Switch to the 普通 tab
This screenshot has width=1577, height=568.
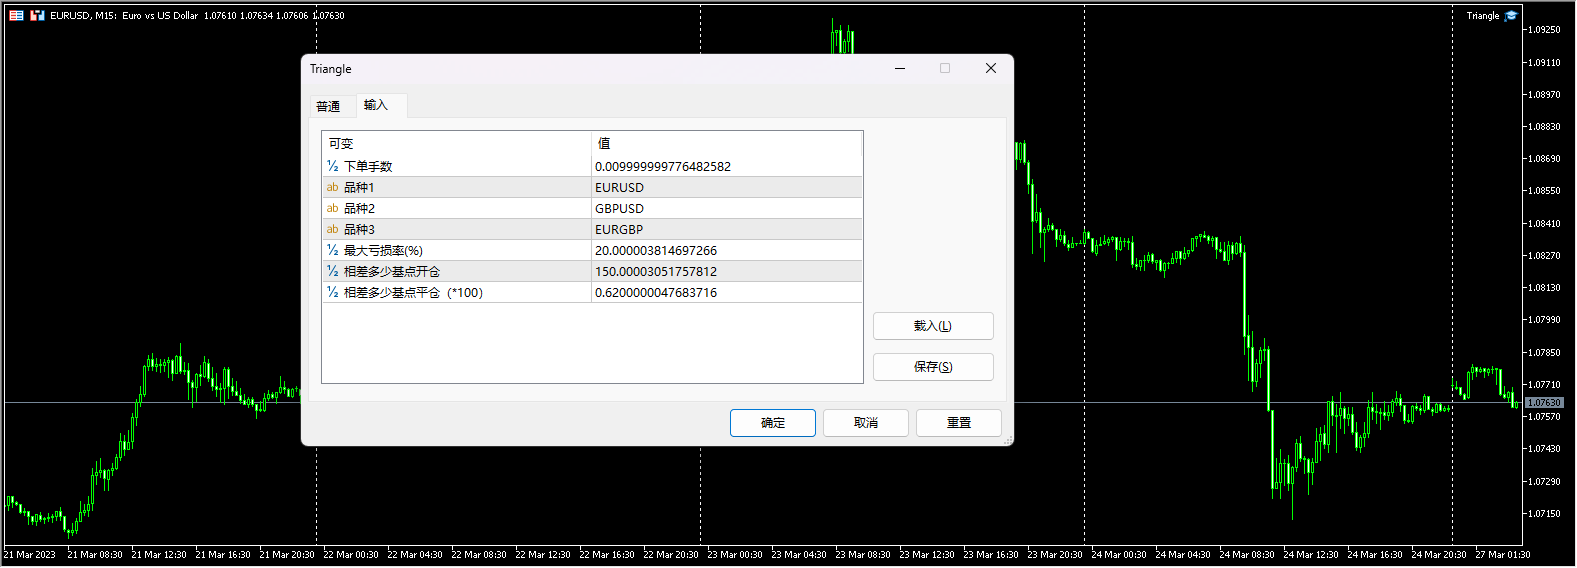[x=328, y=106]
